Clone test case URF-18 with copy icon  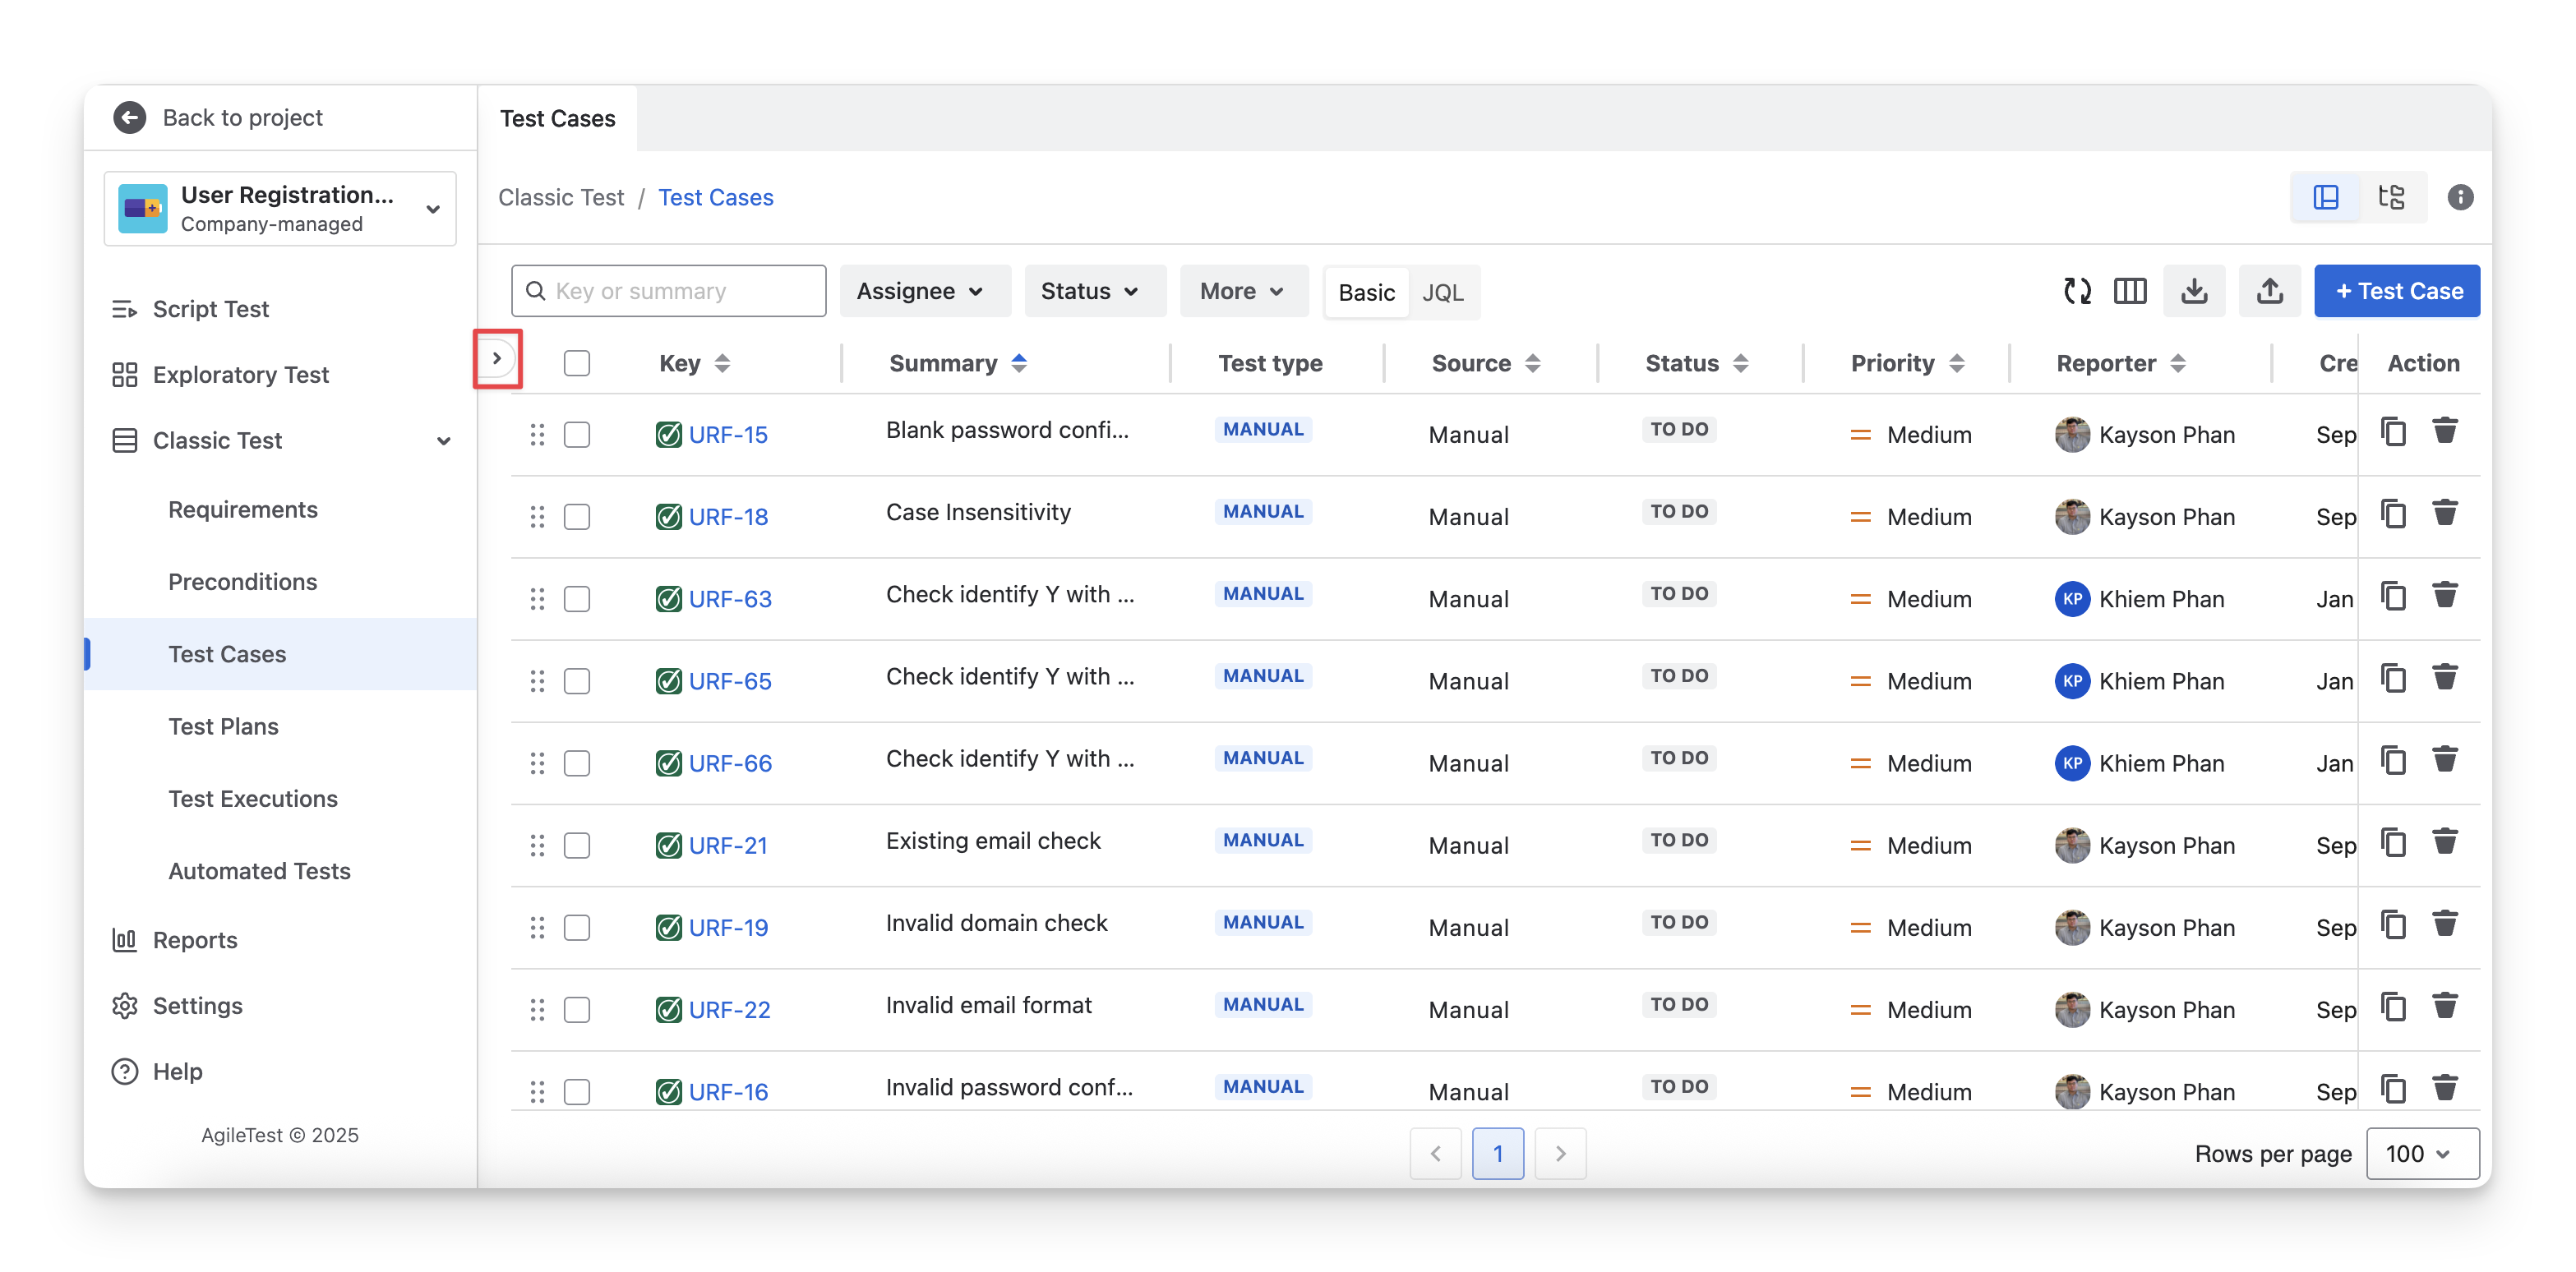coord(2393,514)
